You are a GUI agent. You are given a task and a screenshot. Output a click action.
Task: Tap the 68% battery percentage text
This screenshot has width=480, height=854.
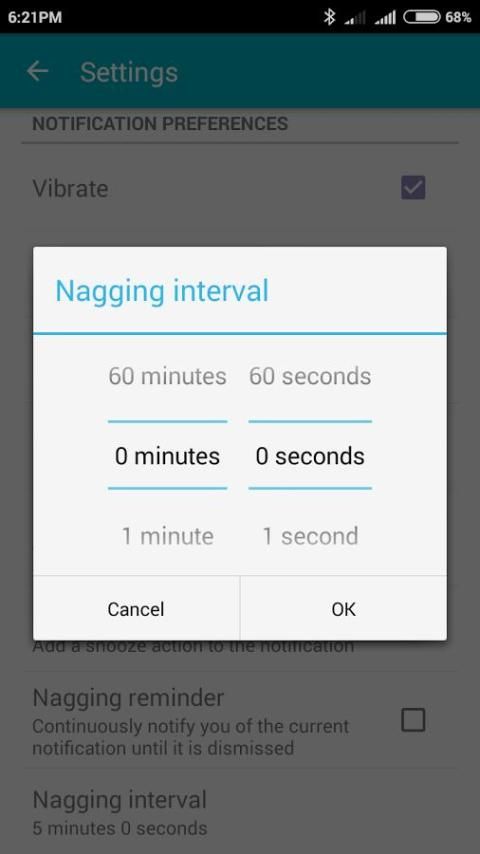458,17
